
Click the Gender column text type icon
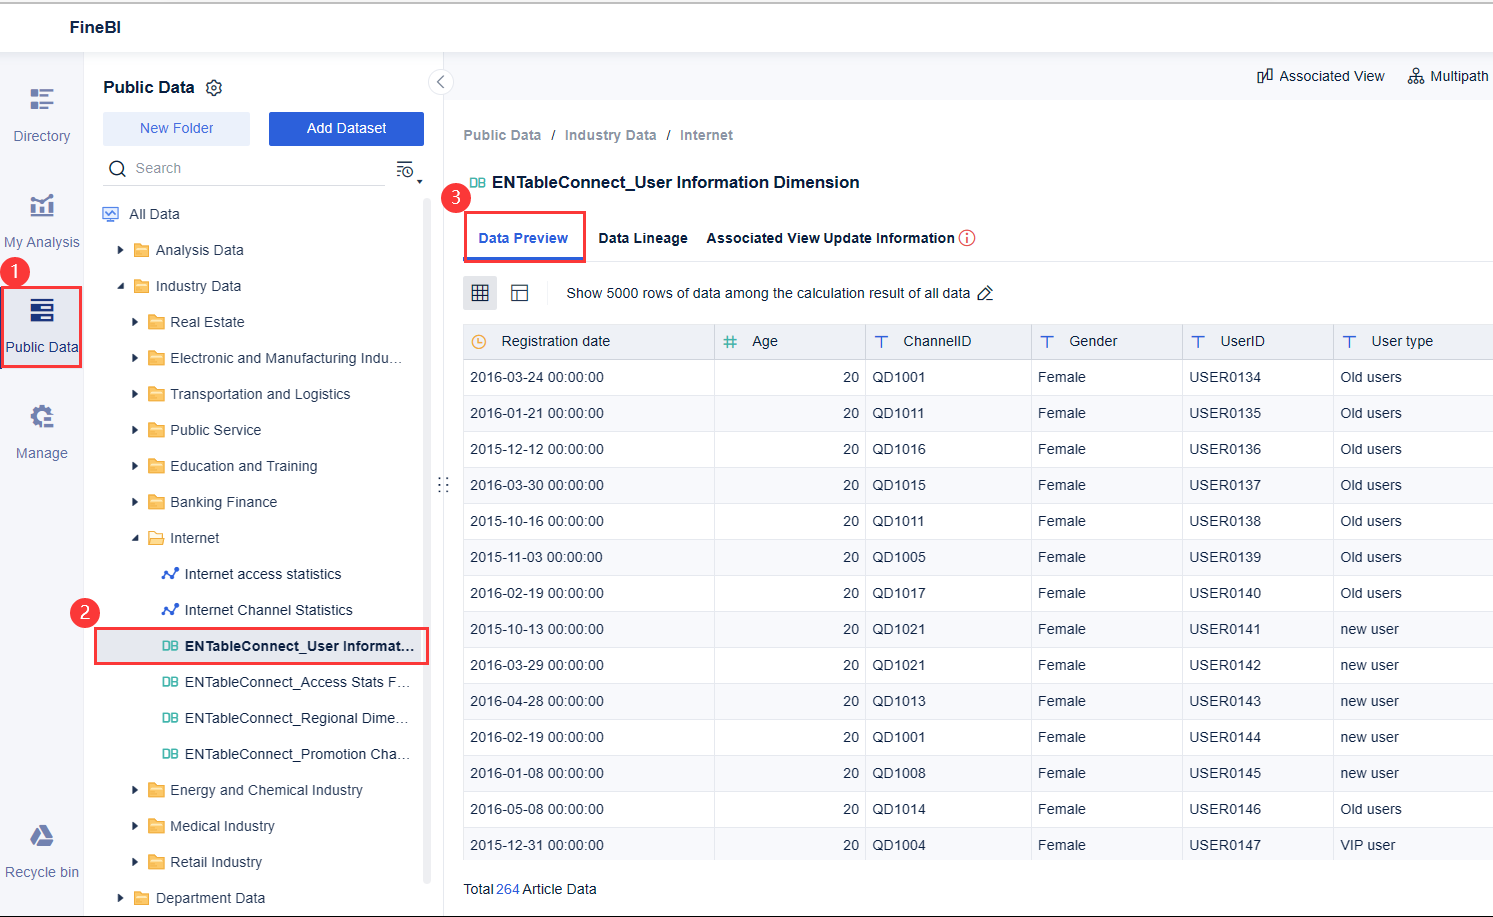click(1047, 342)
